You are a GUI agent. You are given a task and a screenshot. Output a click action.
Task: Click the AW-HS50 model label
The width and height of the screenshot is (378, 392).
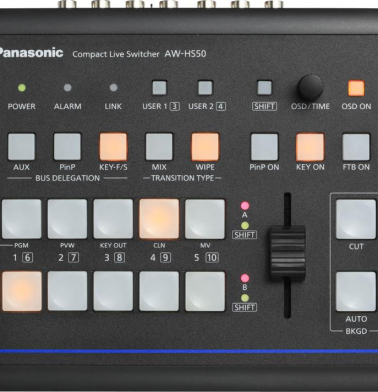pyautogui.click(x=185, y=54)
